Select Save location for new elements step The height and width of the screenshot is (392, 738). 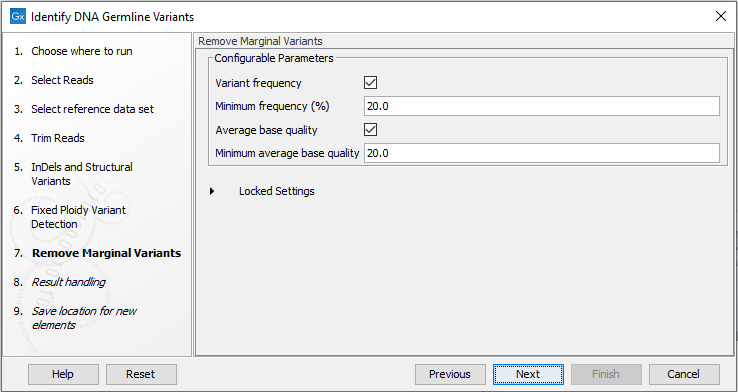pyautogui.click(x=84, y=318)
